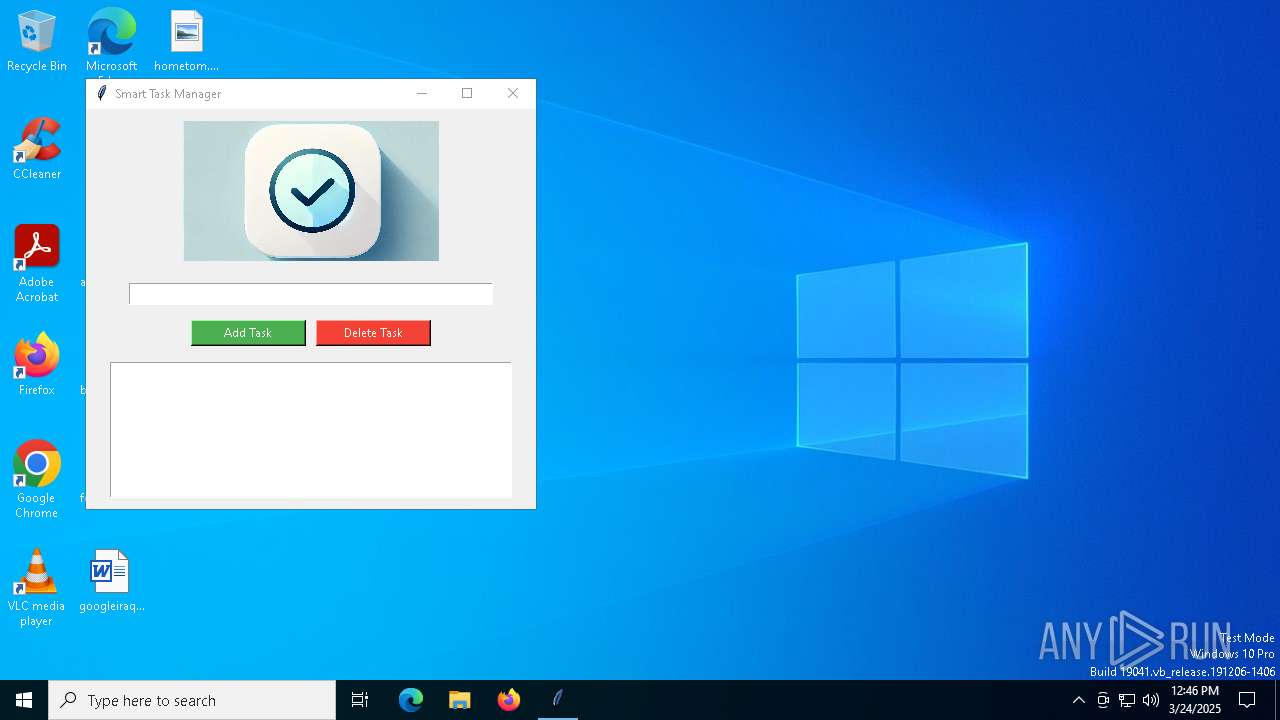Select the Recycle Bin desktop icon
Screen dimensions: 1280x720
pos(37,41)
